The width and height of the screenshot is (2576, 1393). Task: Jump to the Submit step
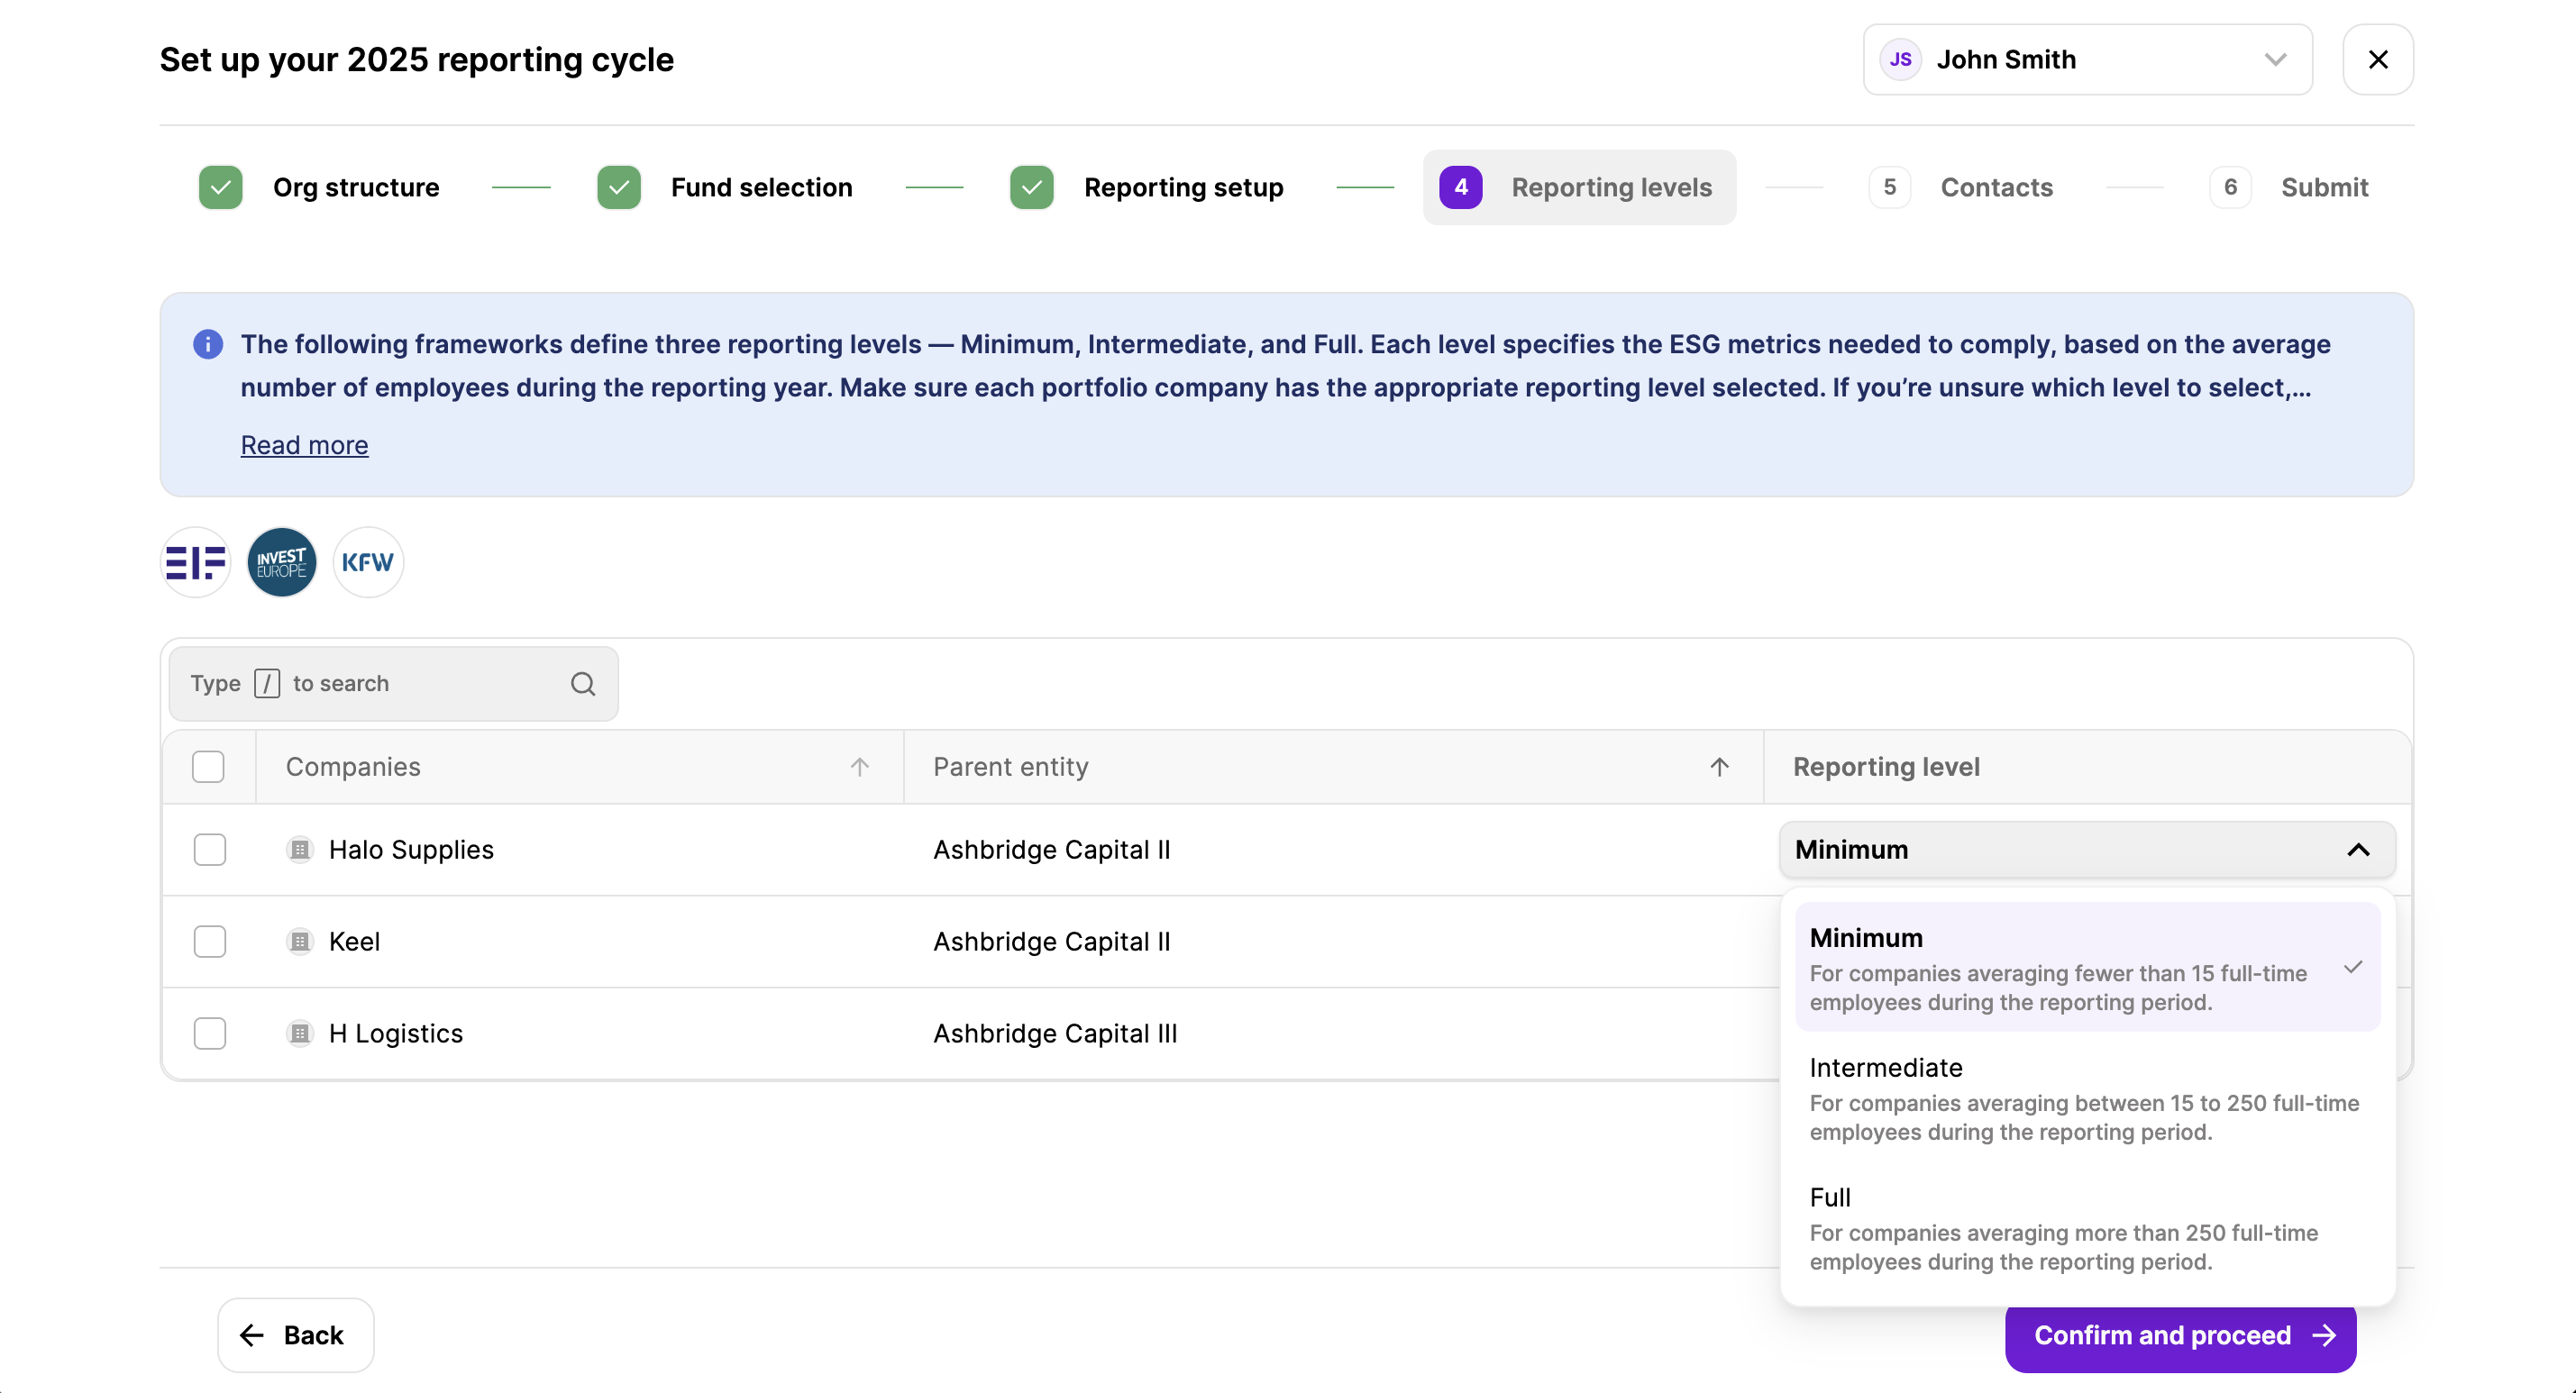[2289, 187]
